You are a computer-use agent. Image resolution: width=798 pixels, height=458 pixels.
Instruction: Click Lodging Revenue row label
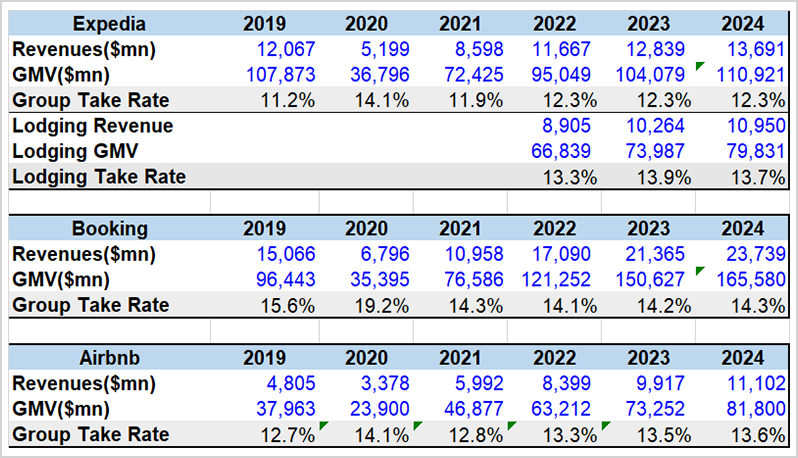coord(93,126)
